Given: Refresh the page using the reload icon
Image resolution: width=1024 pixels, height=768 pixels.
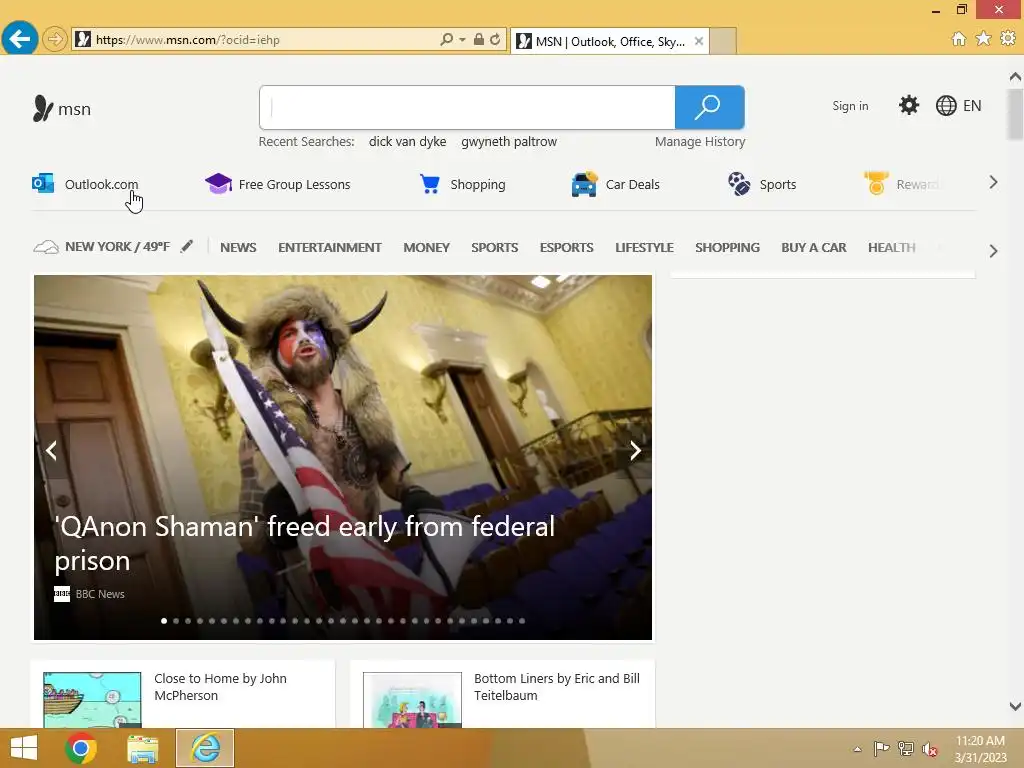Looking at the screenshot, I should 495,39.
